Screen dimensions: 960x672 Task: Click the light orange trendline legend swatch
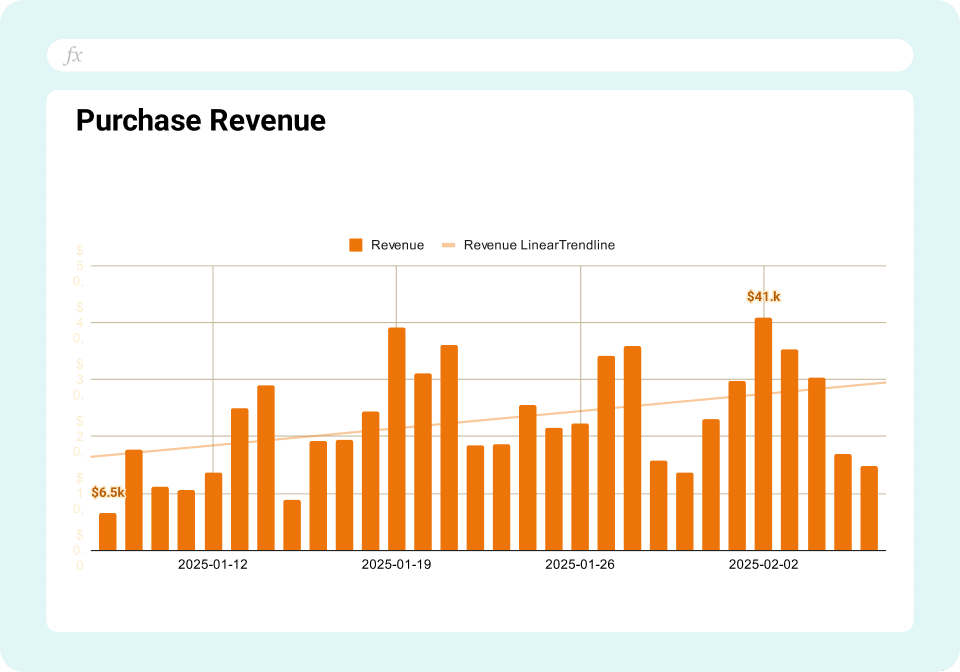(448, 245)
